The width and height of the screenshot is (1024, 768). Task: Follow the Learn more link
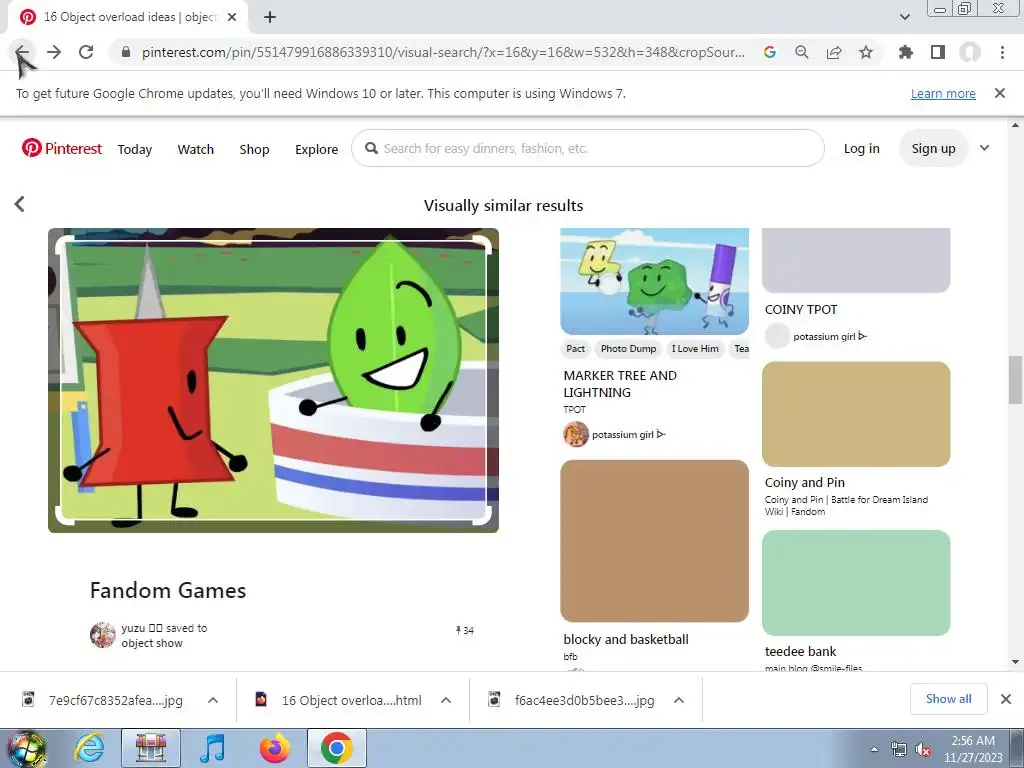click(x=943, y=93)
